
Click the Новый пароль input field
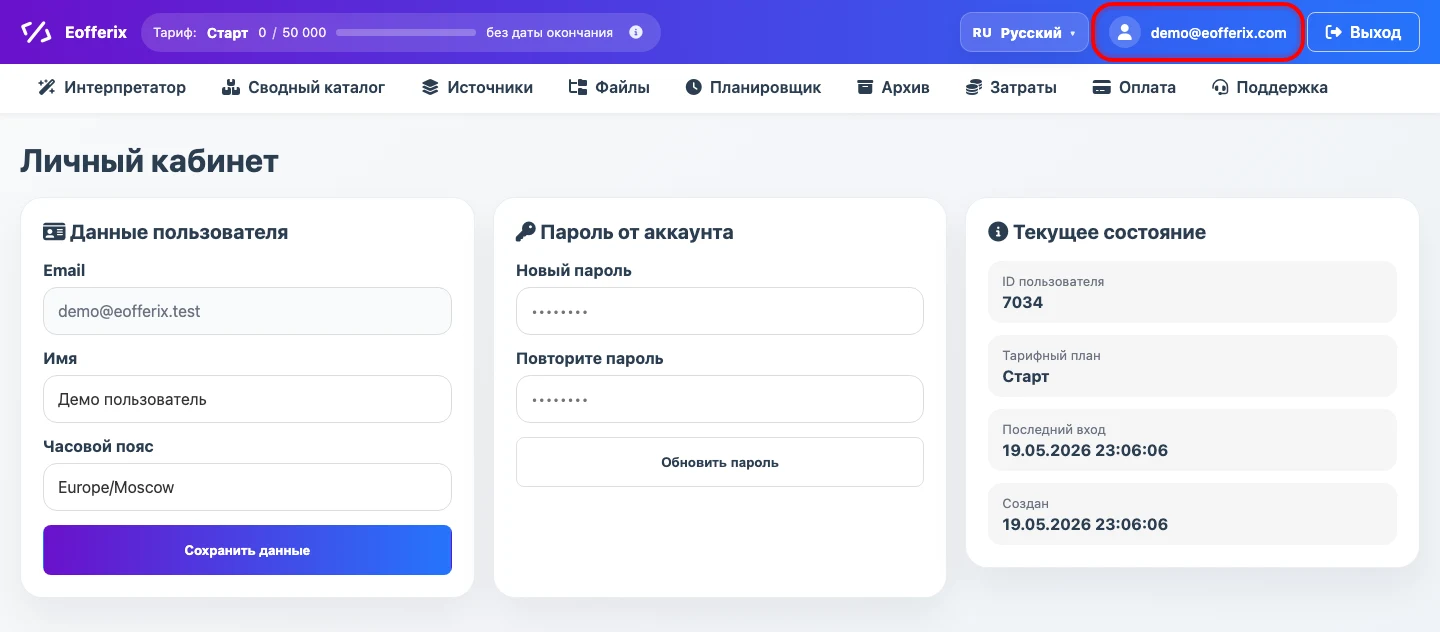click(x=720, y=311)
